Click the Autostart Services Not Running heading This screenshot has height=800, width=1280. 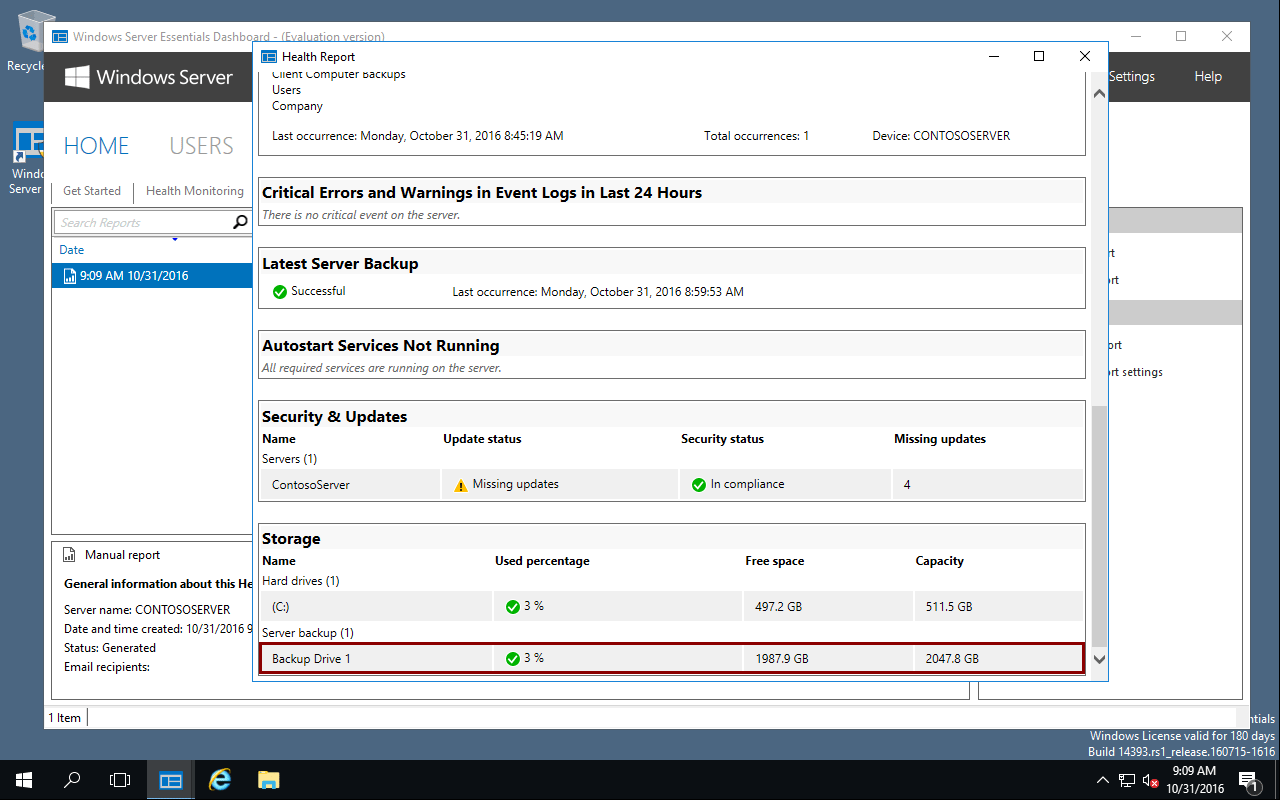pos(380,346)
